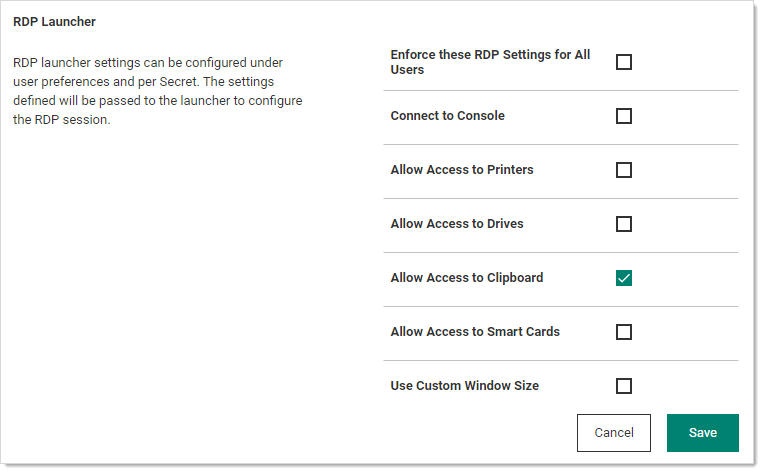Click the Allow Access to Clipboard label text
Image resolution: width=762 pixels, height=472 pixels.
click(467, 278)
